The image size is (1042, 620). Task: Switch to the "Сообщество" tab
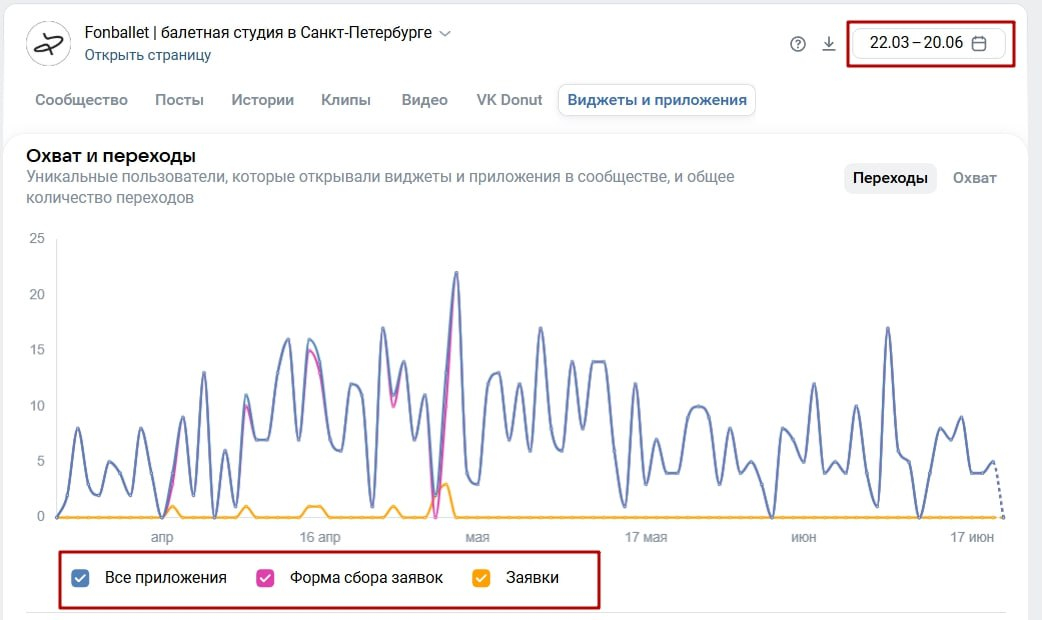click(x=81, y=100)
